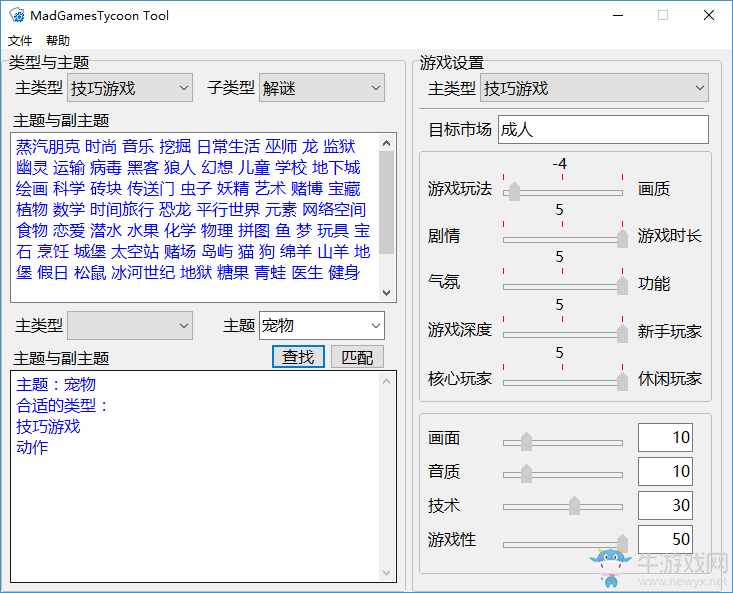Expand the 子类型 dropdown showing 解谜

[322, 88]
